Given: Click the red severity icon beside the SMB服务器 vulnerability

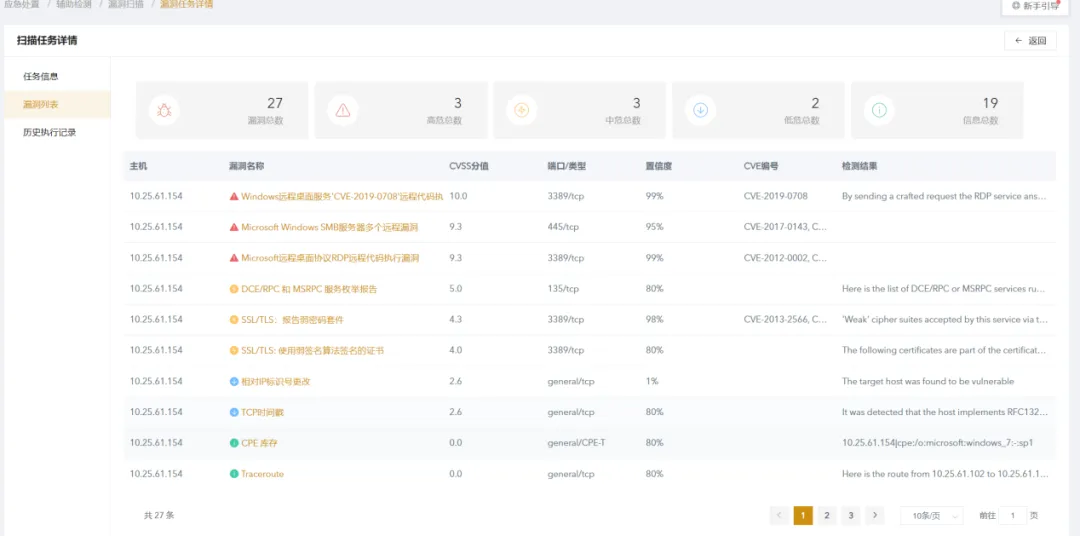Looking at the screenshot, I should 233,227.
